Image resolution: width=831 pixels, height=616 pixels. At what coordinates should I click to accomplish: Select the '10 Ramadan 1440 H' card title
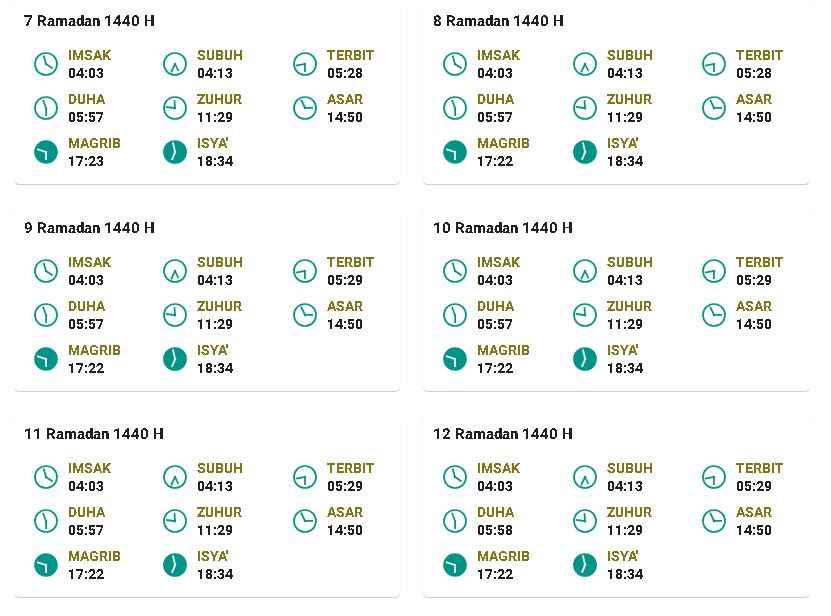tap(503, 227)
